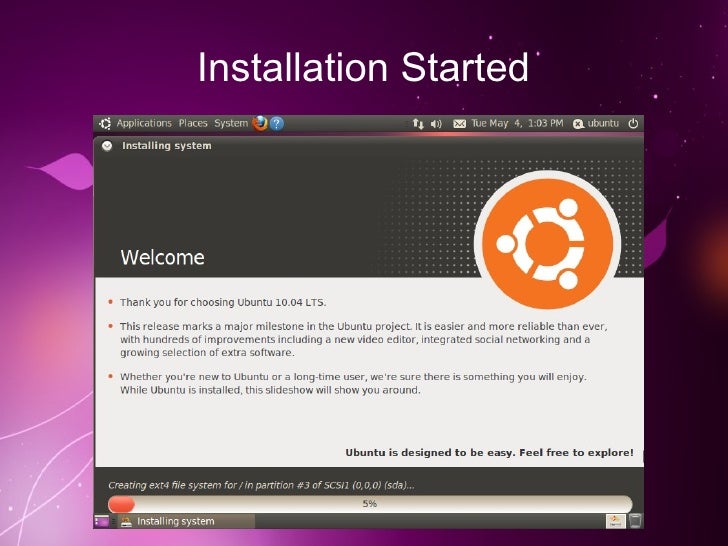Open the Places menu
This screenshot has width=728, height=546.
pyautogui.click(x=193, y=124)
